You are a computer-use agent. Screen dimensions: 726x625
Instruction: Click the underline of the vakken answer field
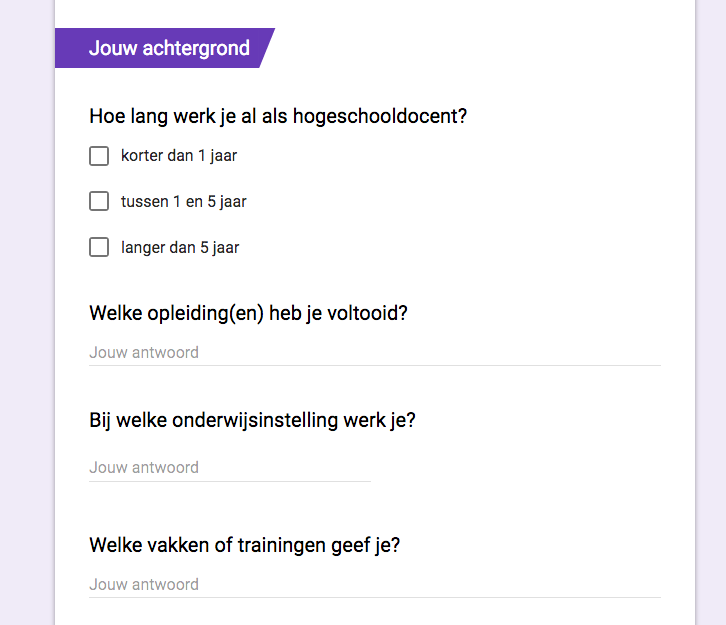pos(375,597)
